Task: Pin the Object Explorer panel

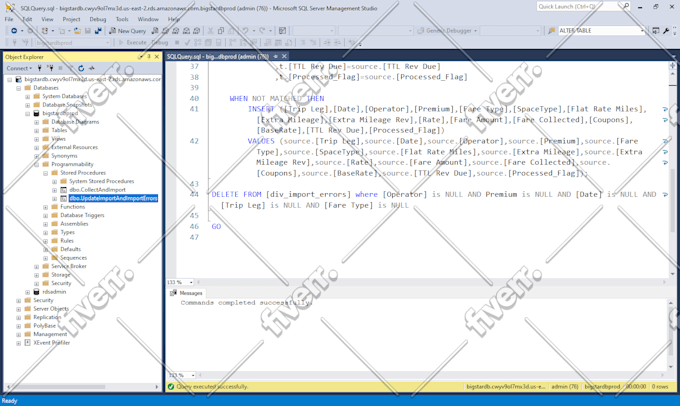Action: pyautogui.click(x=148, y=57)
